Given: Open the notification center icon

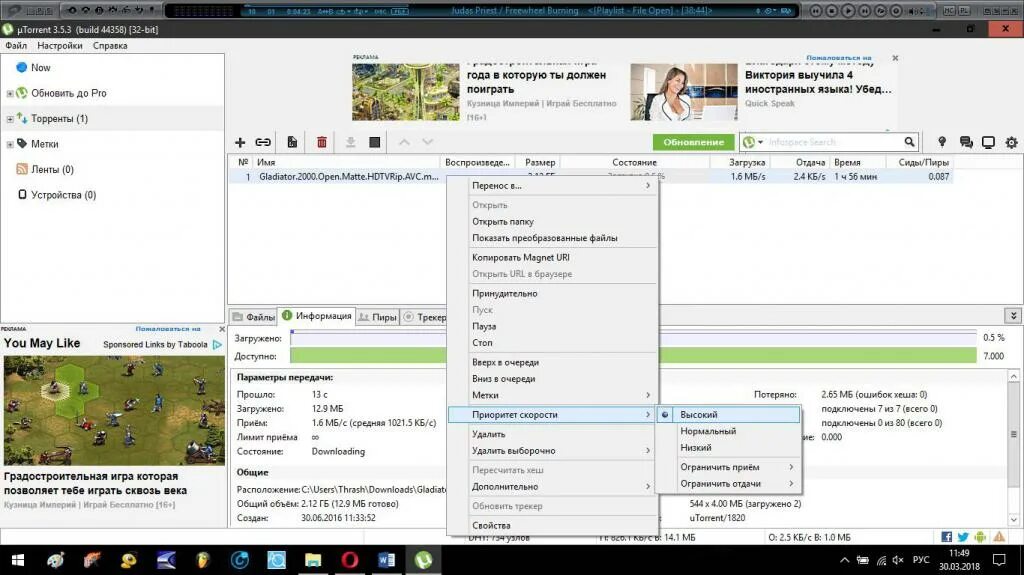Looking at the screenshot, I should (x=999, y=560).
